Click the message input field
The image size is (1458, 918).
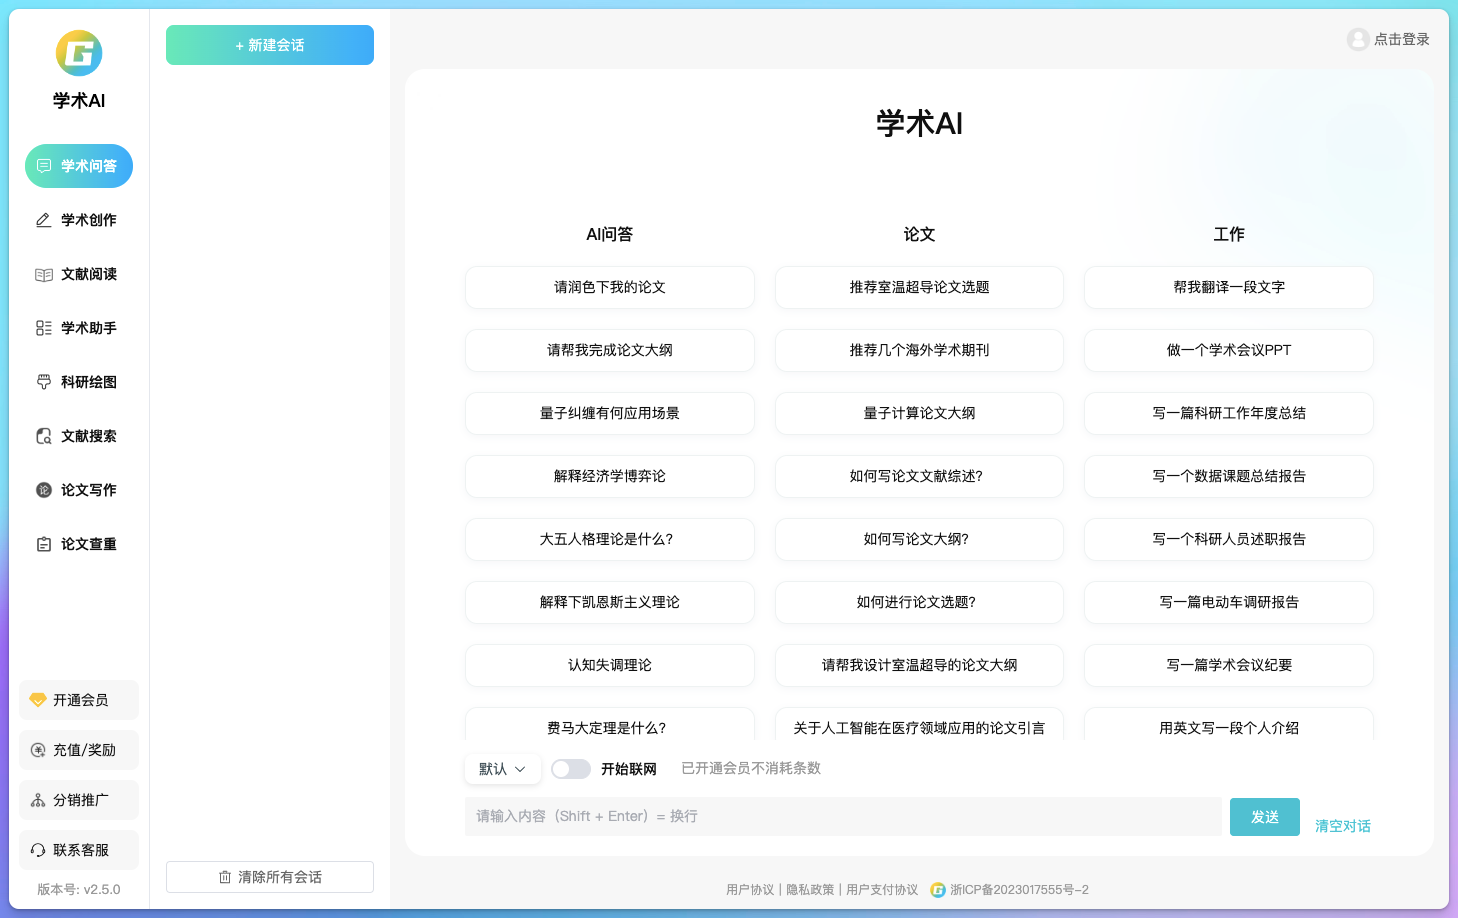click(845, 816)
